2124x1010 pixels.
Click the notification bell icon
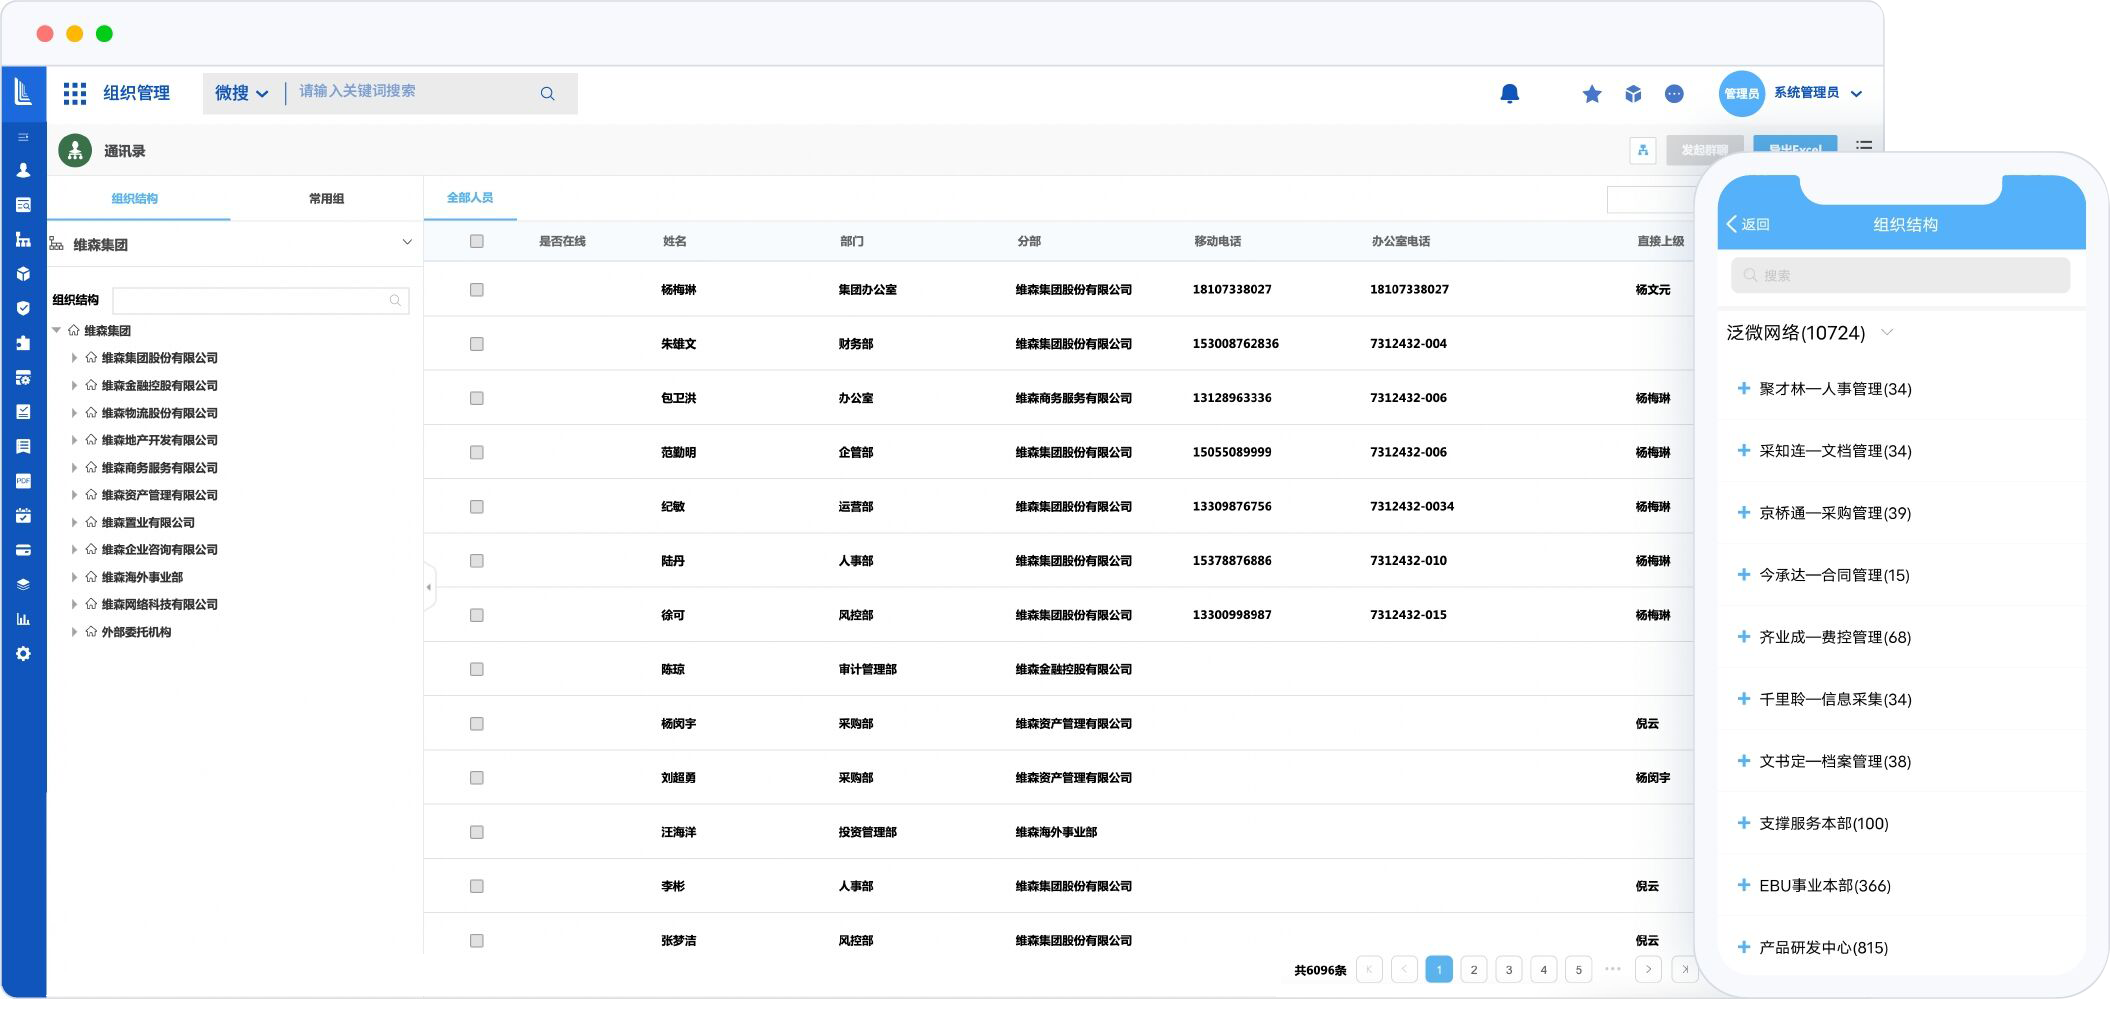point(1509,94)
